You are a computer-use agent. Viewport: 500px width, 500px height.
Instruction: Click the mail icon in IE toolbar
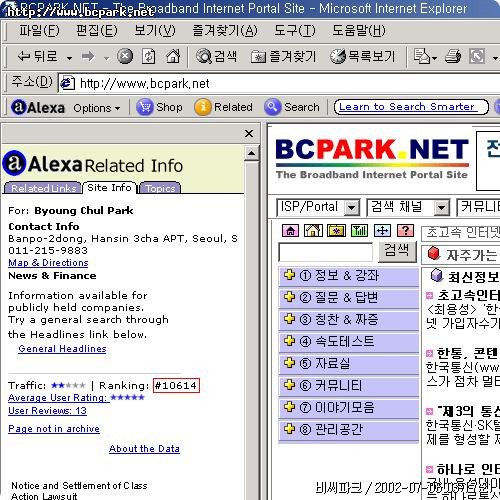click(x=422, y=56)
